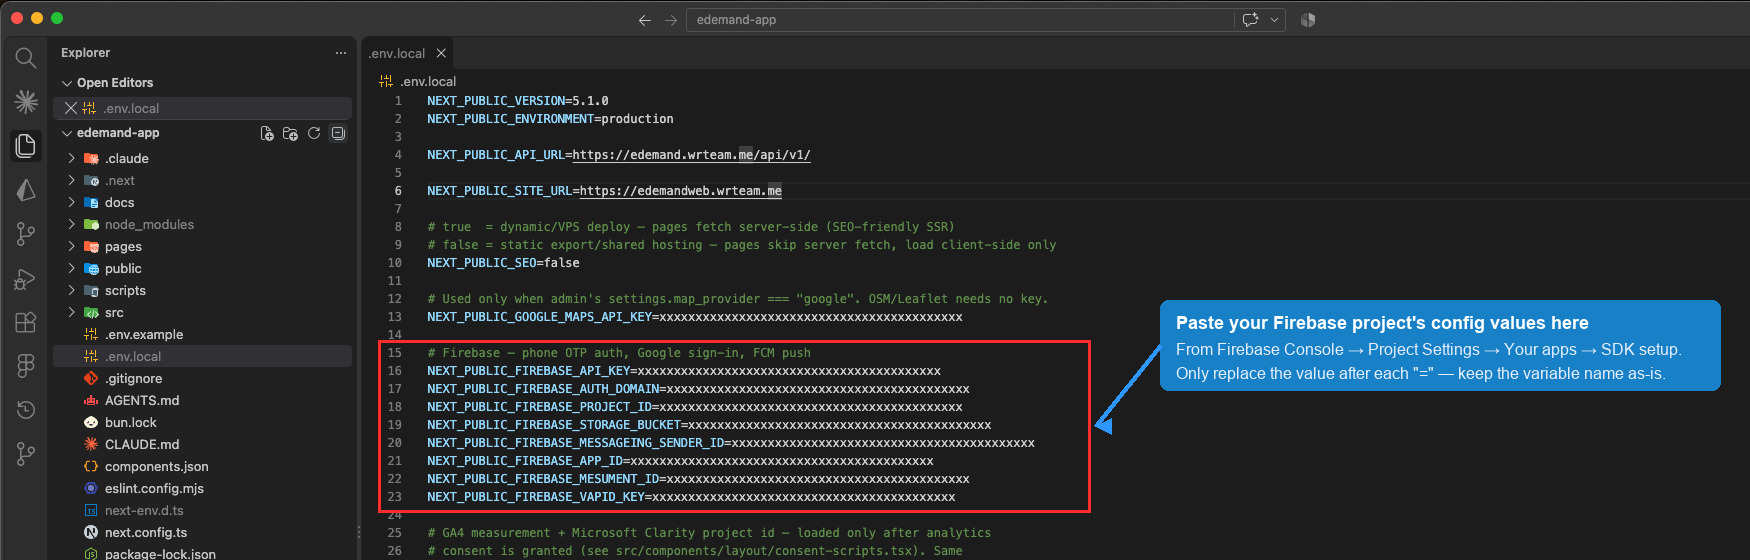Open Explorer more actions ellipsis menu
This screenshot has width=1750, height=560.
[341, 53]
